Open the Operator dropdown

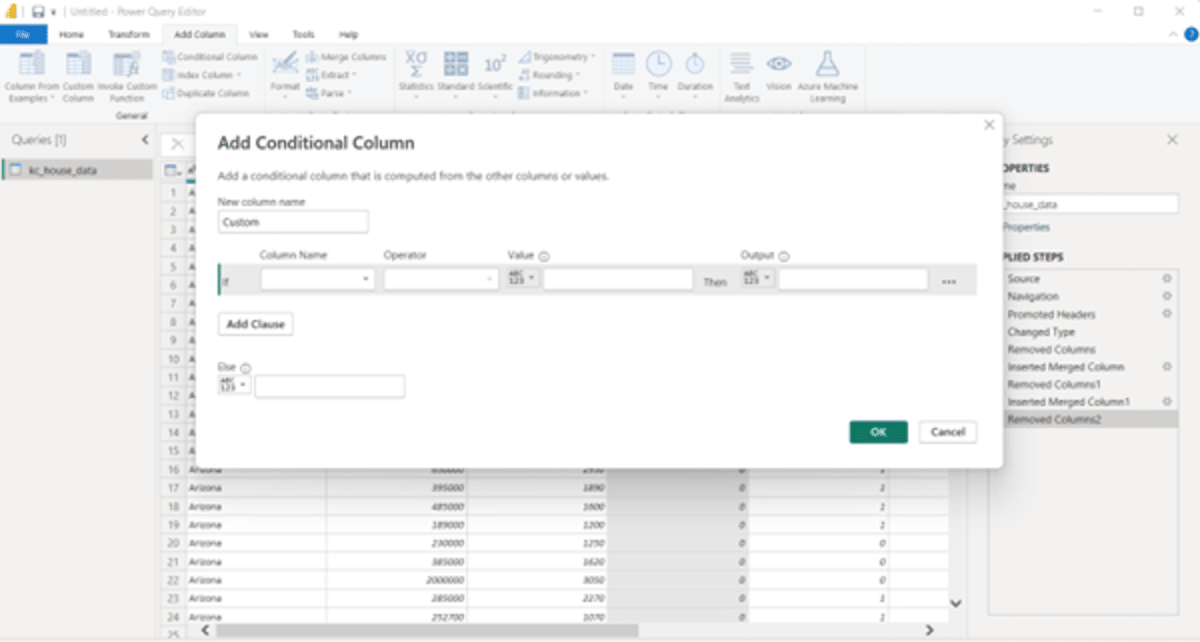(441, 279)
